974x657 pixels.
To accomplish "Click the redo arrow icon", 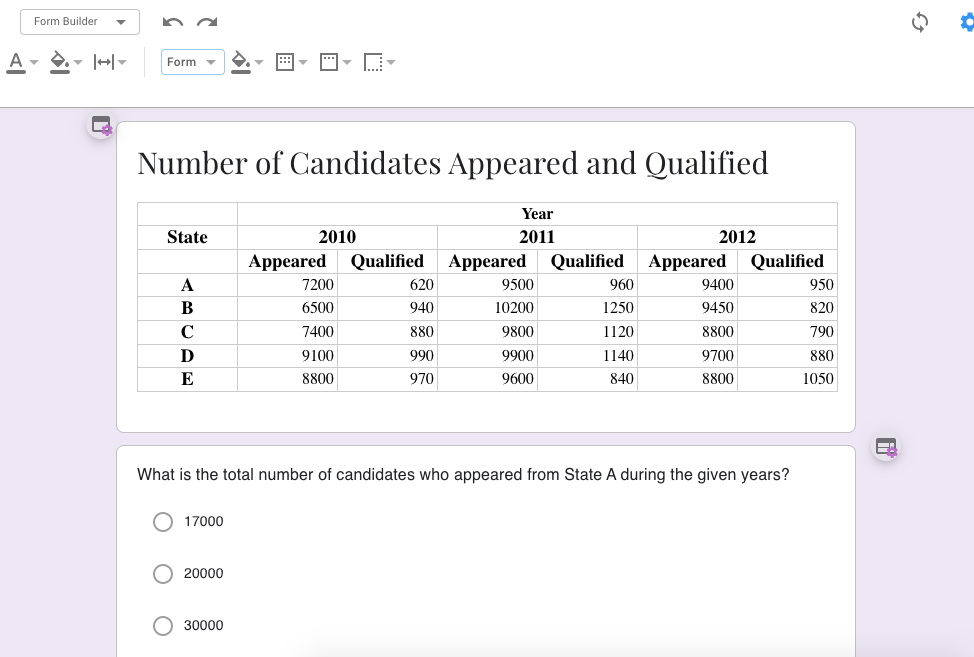I will pyautogui.click(x=207, y=22).
